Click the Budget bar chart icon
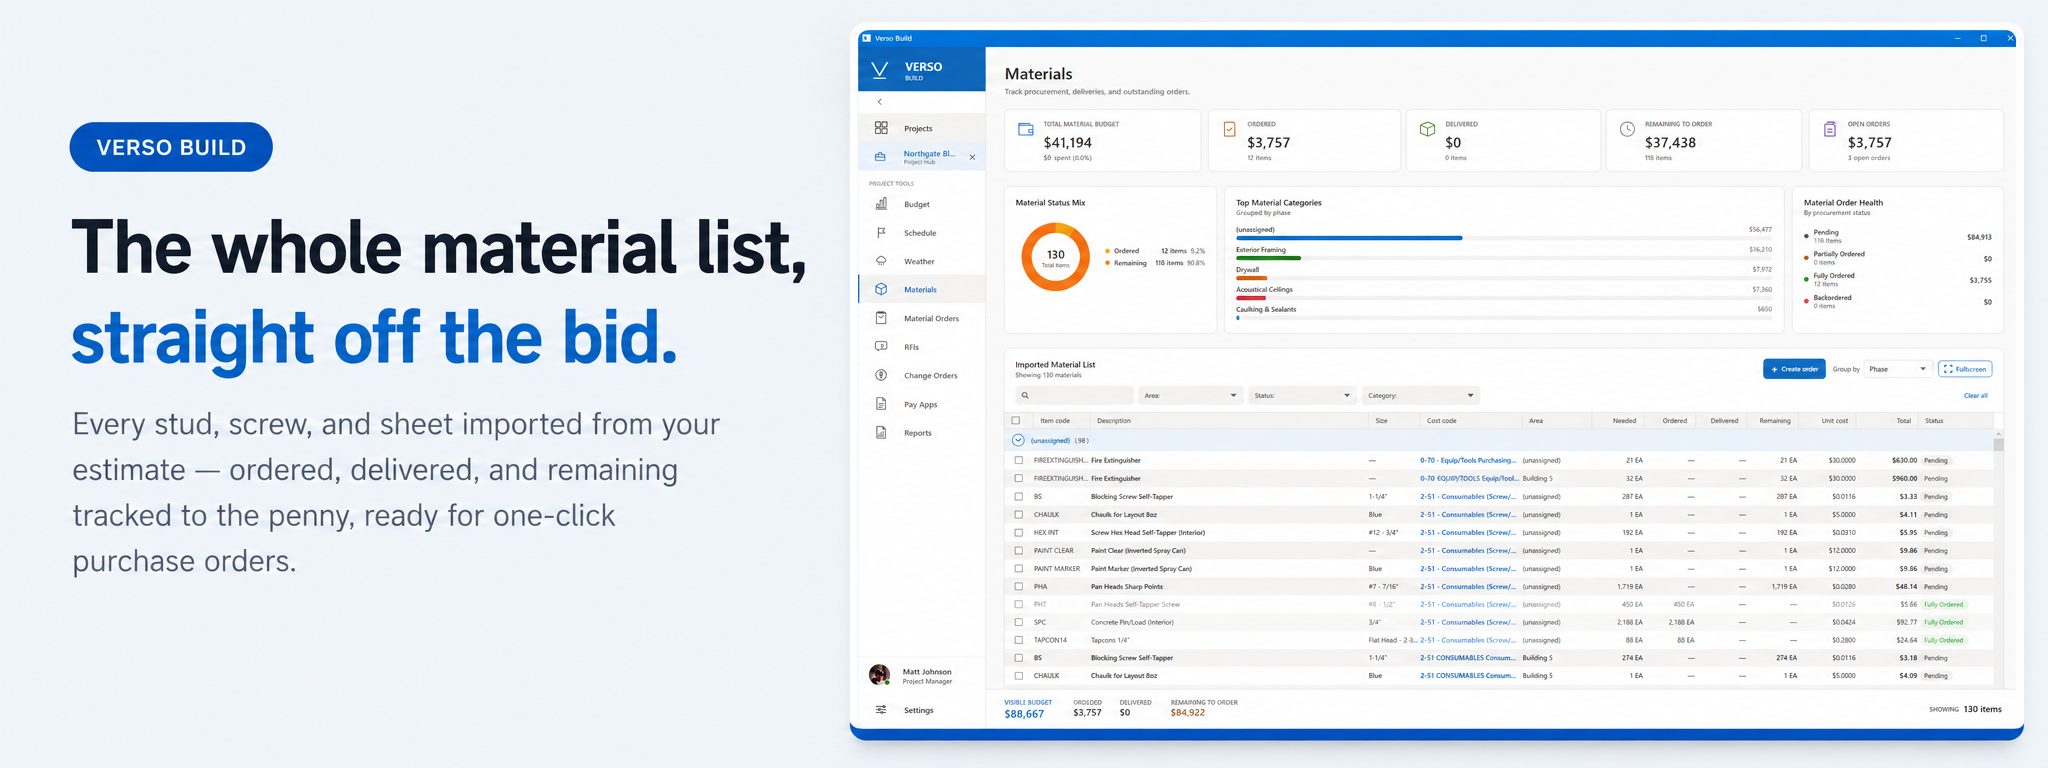 881,204
